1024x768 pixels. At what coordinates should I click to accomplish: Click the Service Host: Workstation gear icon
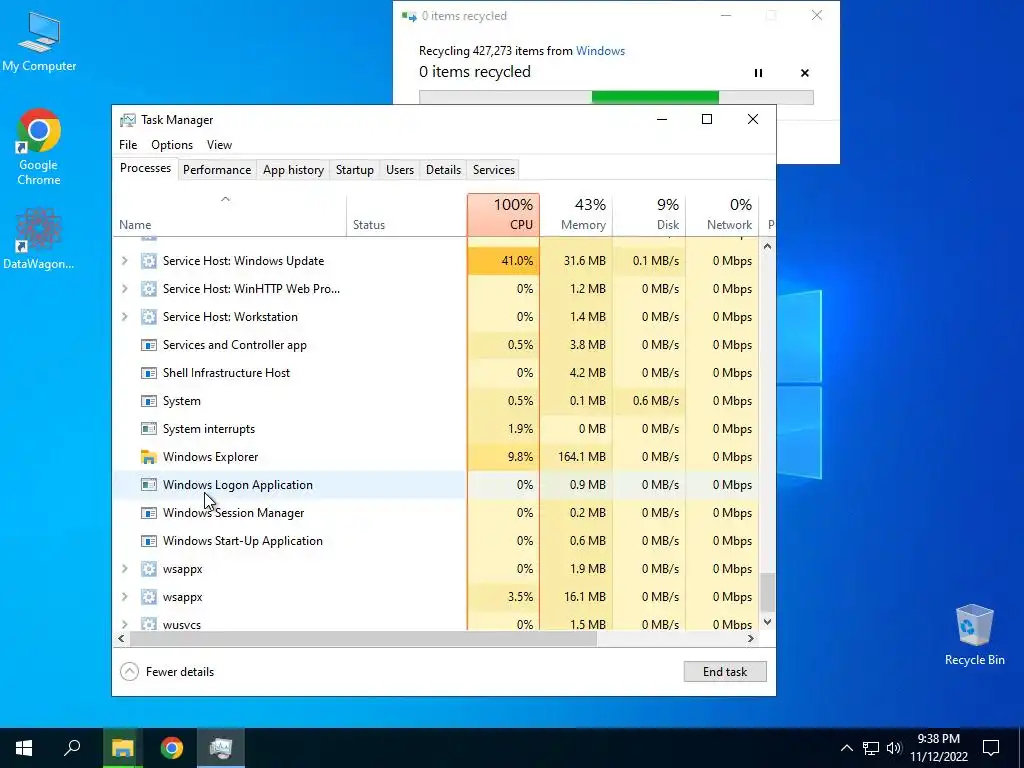coord(149,317)
